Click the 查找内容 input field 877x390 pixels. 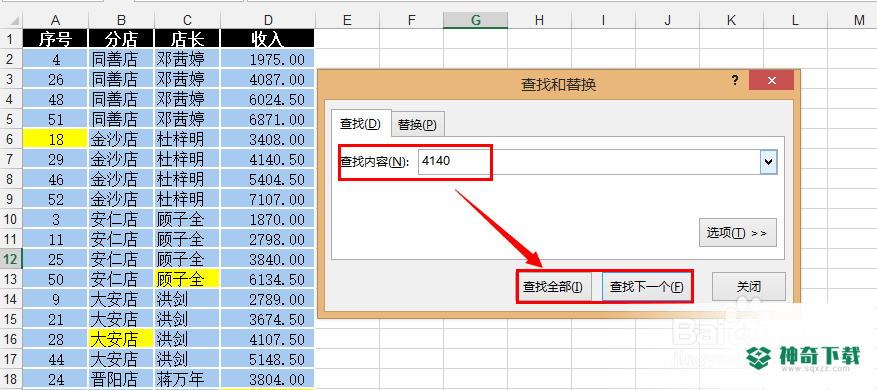click(589, 162)
